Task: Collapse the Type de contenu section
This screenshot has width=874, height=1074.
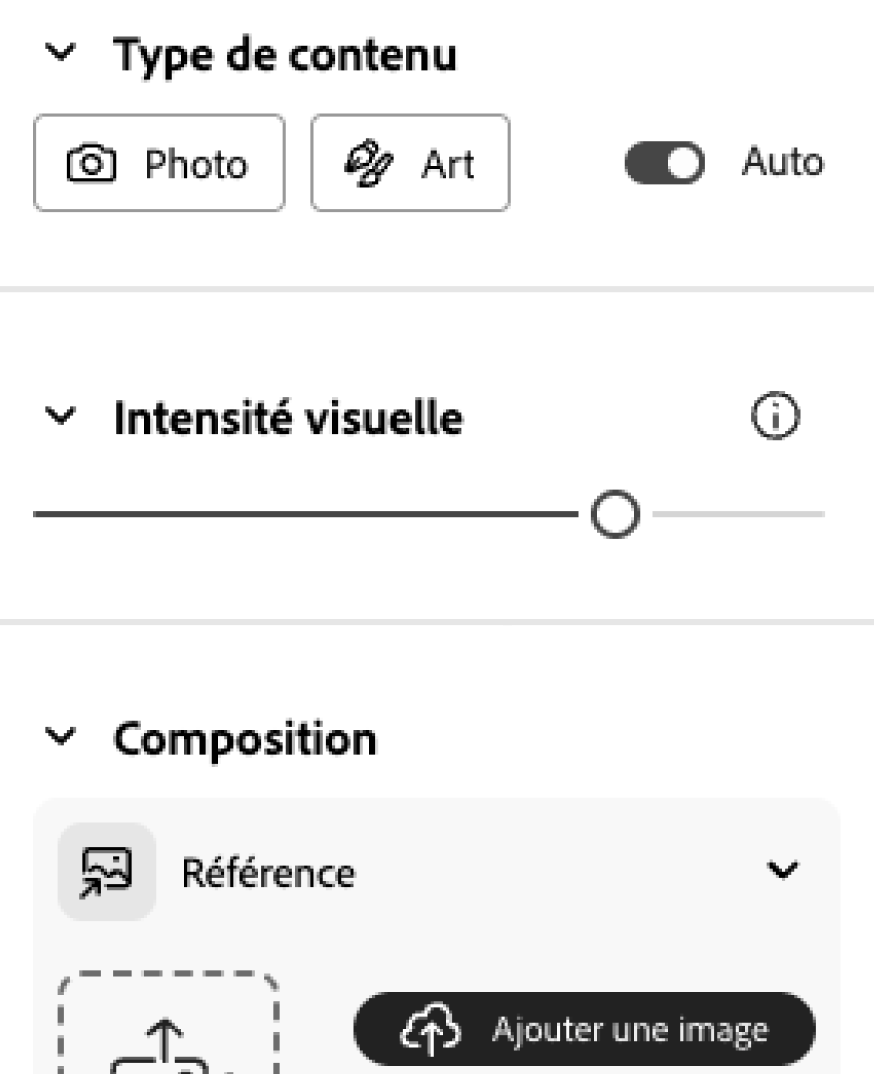Action: pyautogui.click(x=60, y=56)
